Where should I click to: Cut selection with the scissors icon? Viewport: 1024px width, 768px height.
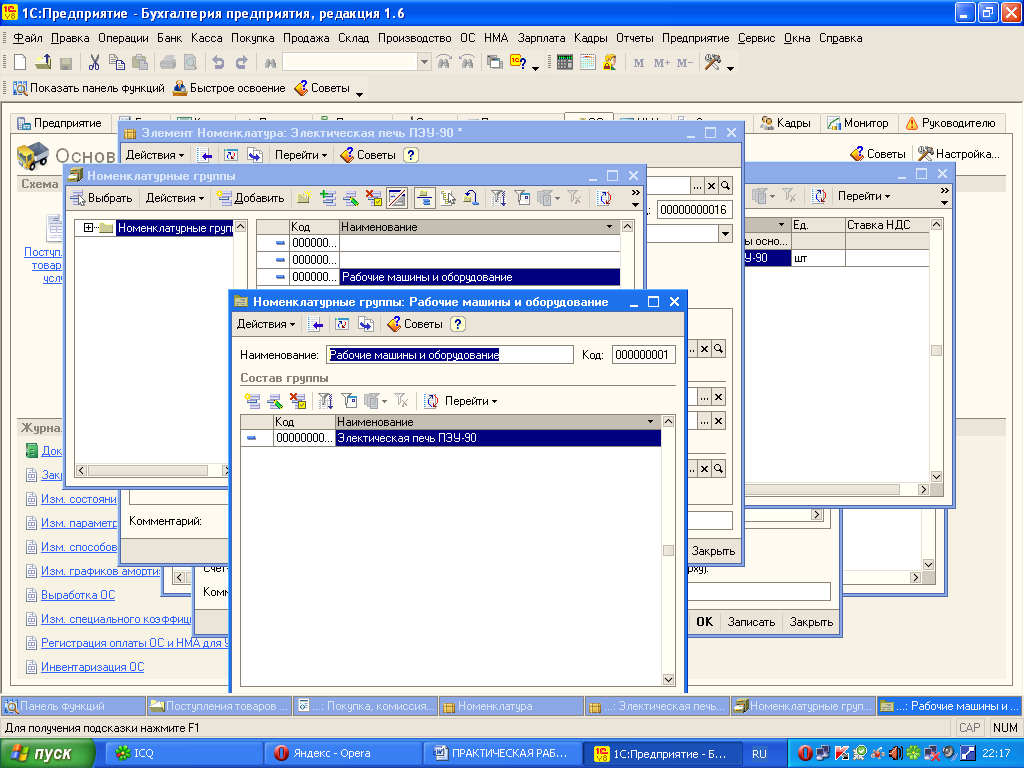(x=94, y=62)
